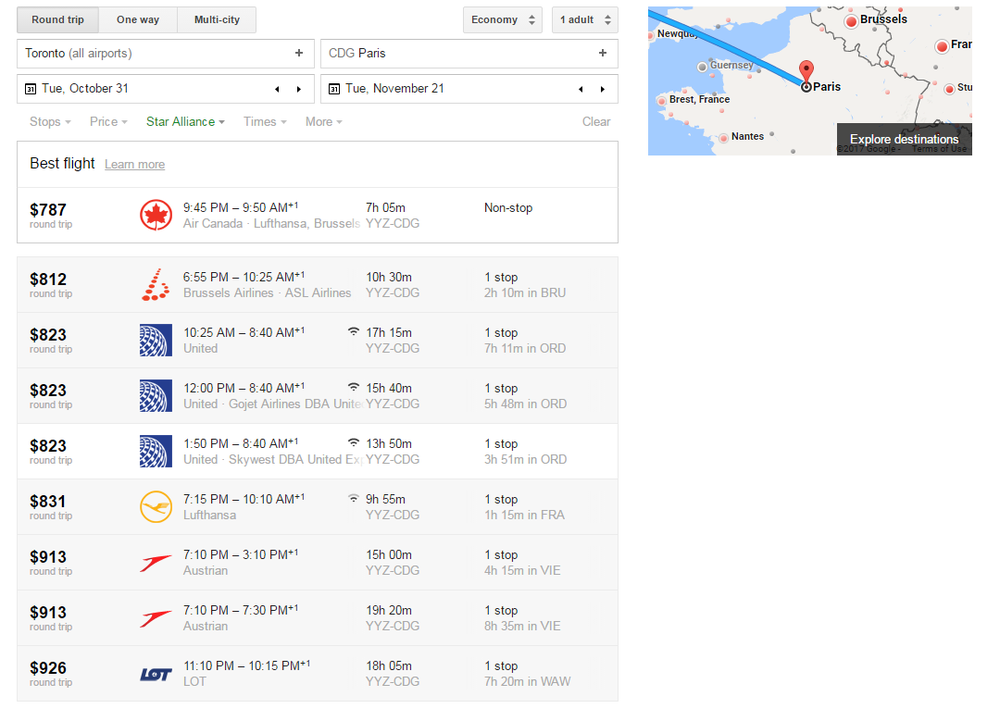Image resolution: width=1000 pixels, height=721 pixels.
Task: Switch to the Multi-city tab
Action: (x=216, y=18)
